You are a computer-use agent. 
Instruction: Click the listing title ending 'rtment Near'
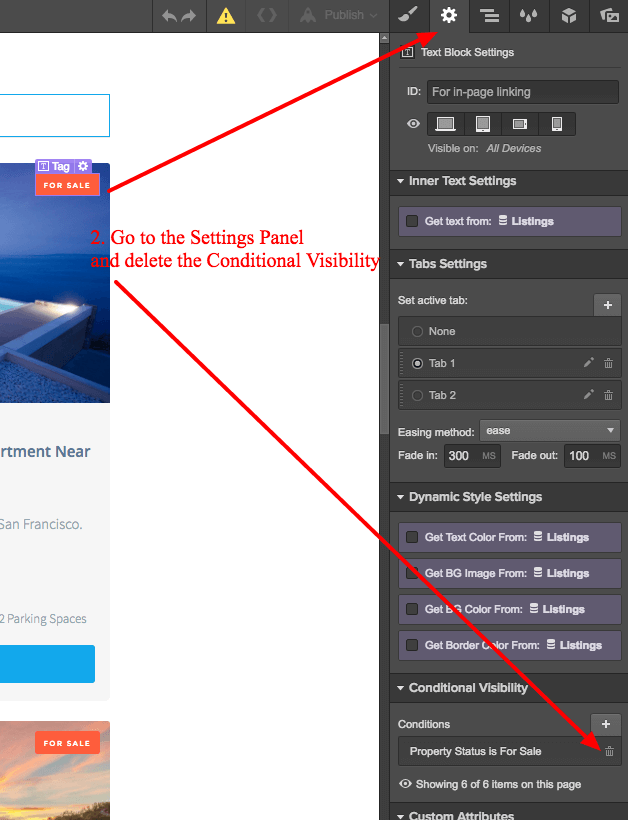click(45, 451)
